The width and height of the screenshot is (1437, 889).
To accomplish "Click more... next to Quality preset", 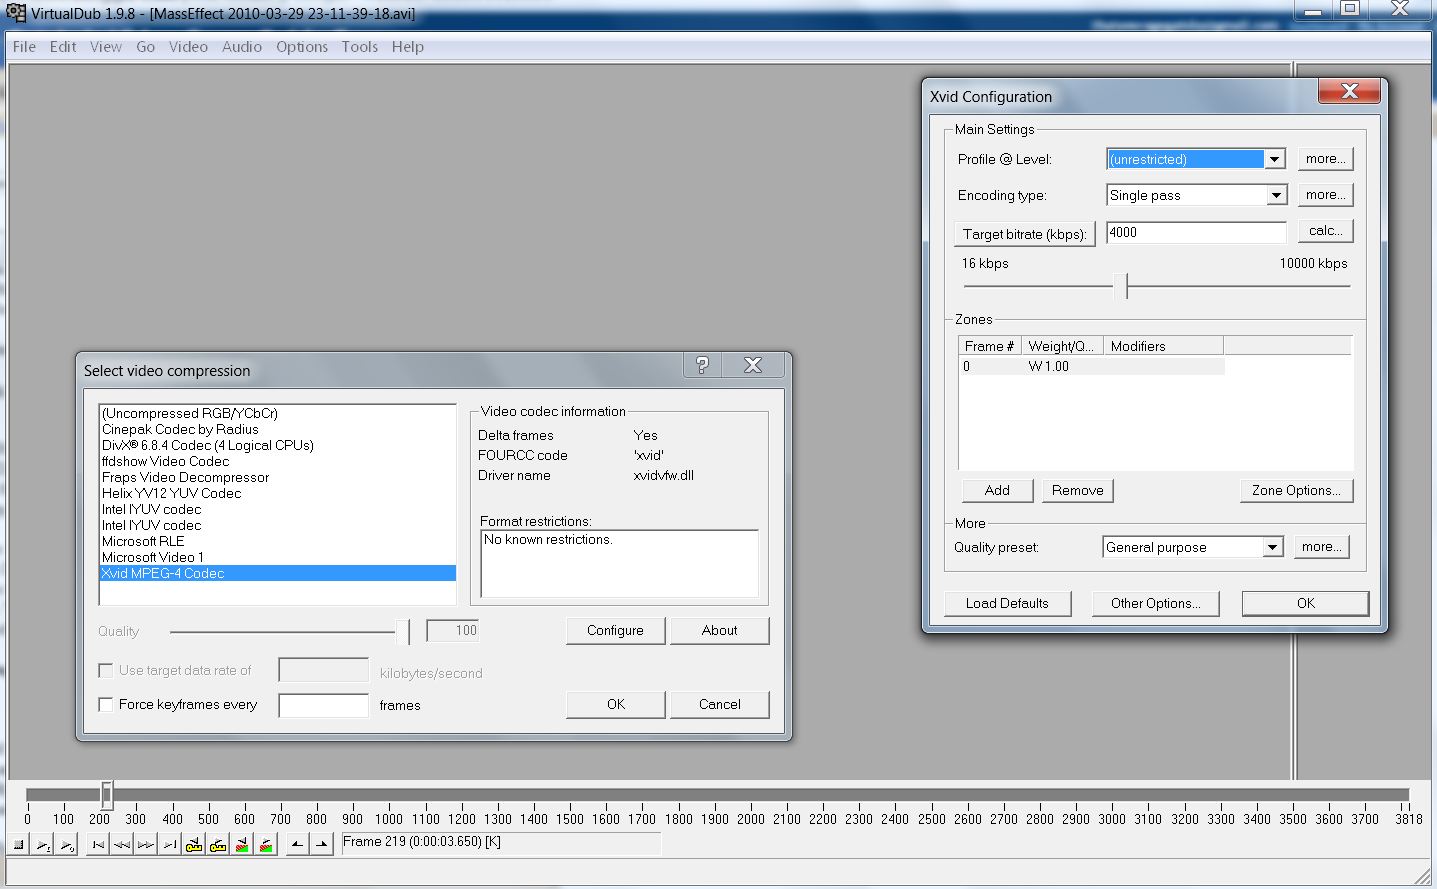I will [x=1322, y=547].
